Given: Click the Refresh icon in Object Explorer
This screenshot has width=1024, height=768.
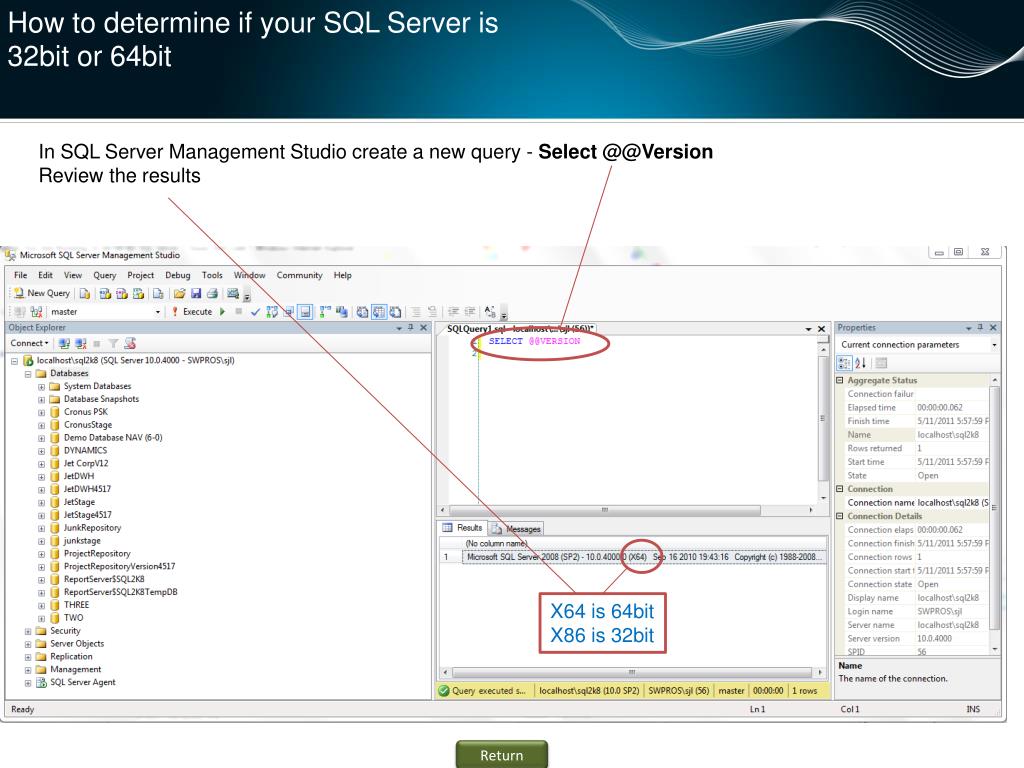Looking at the screenshot, I should point(130,344).
